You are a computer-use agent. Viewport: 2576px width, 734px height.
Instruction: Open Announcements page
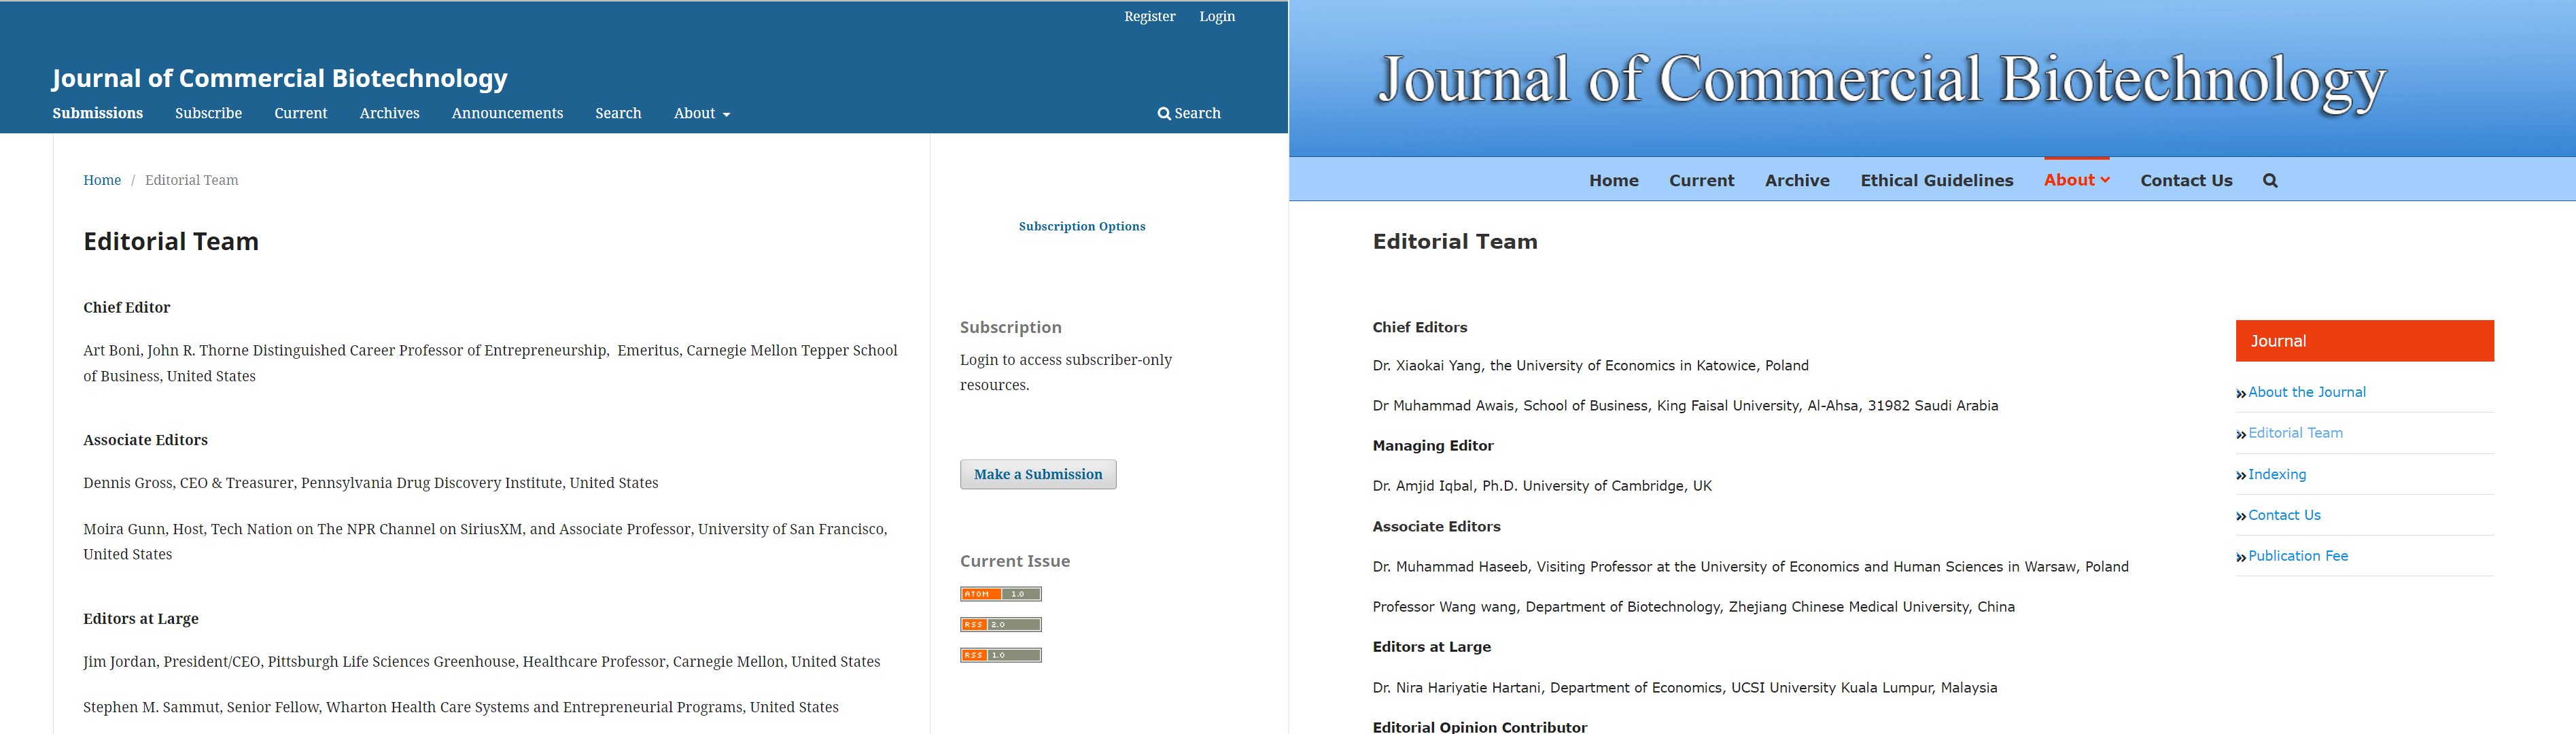(x=507, y=113)
